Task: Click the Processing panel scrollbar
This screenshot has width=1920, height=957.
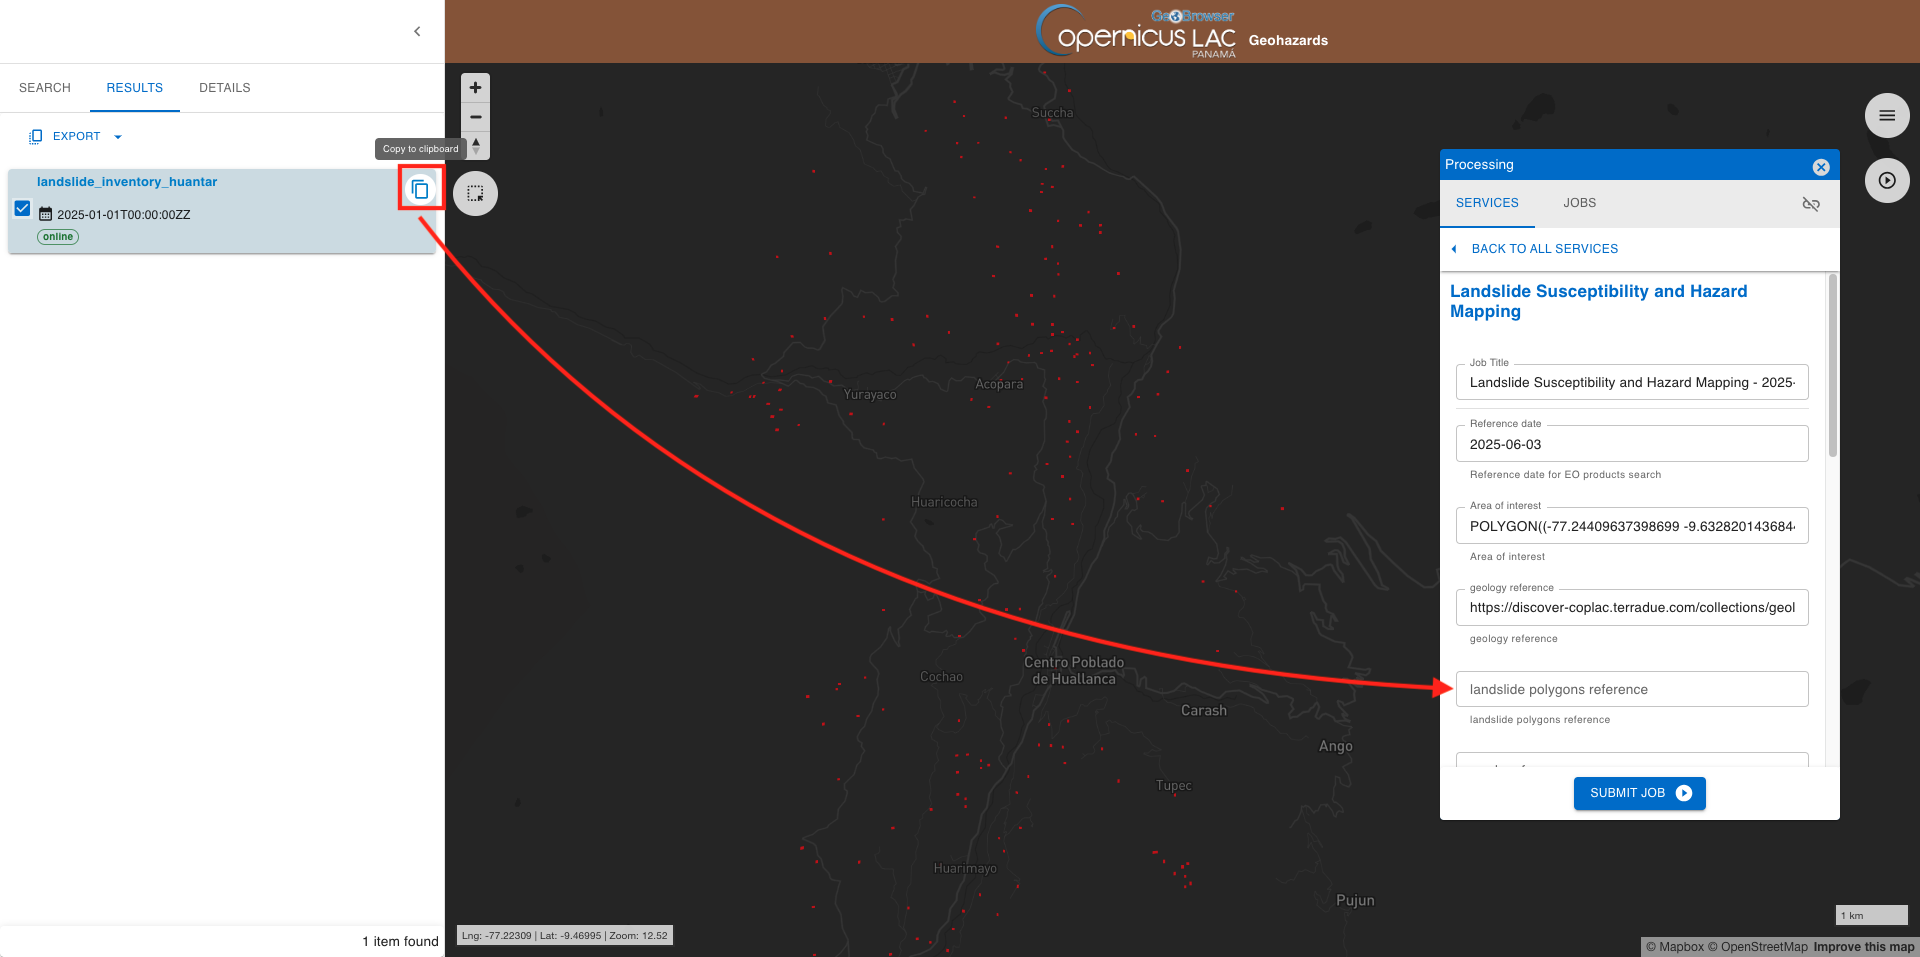Action: point(1832,365)
